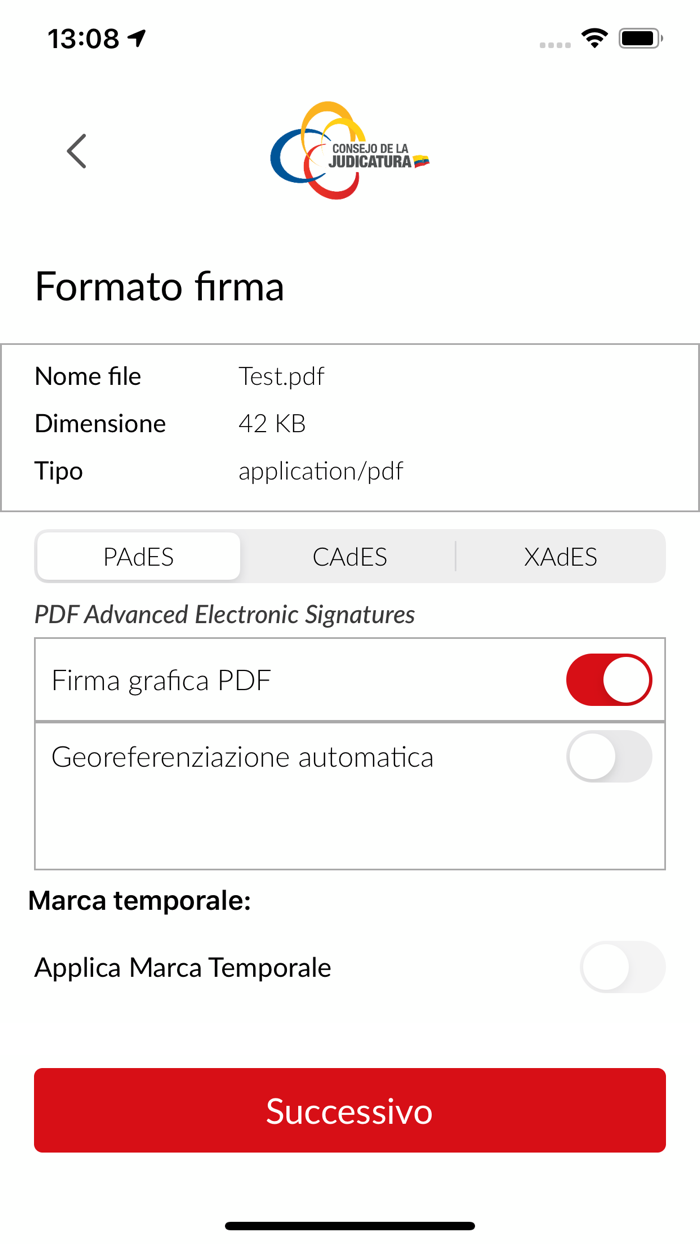The image size is (700, 1244).
Task: Switch to the CAdES tab
Action: point(349,556)
